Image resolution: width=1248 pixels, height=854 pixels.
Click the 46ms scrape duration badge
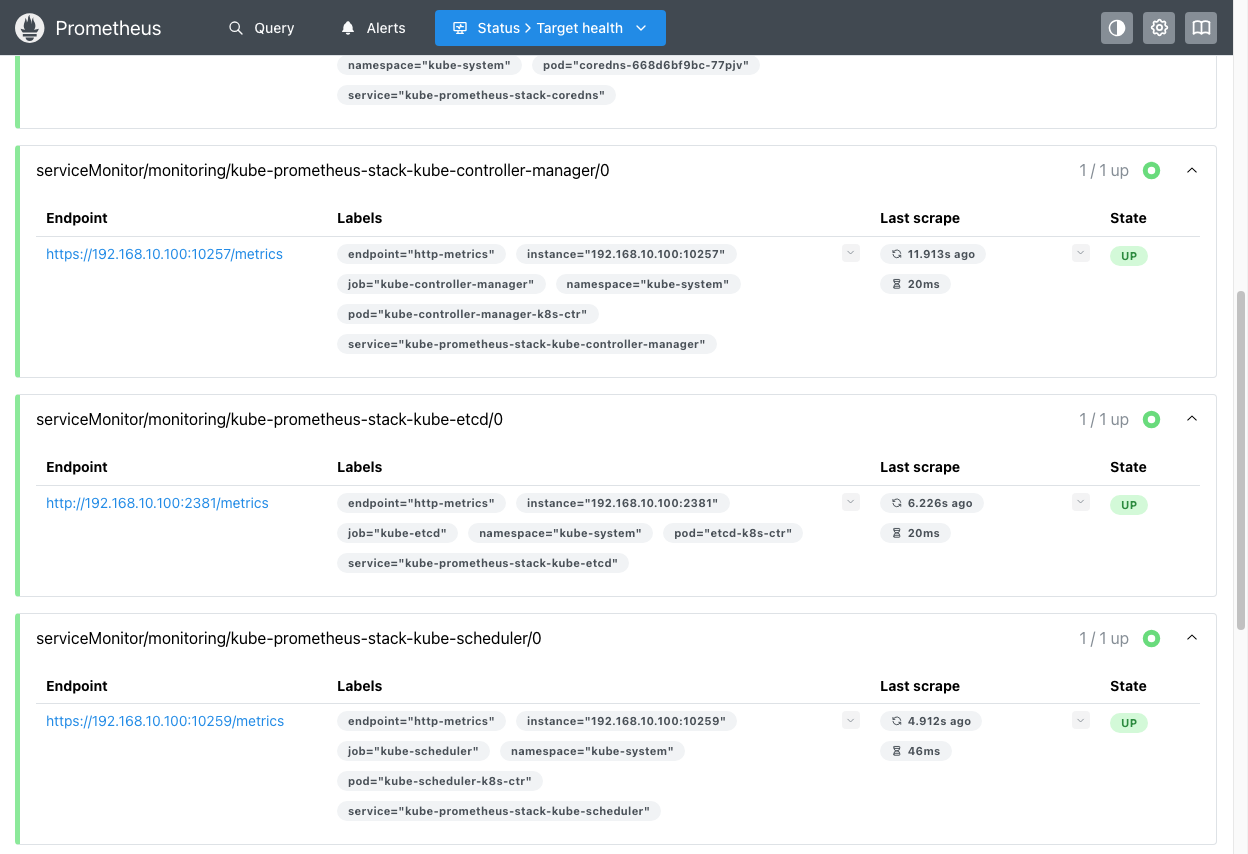click(915, 751)
